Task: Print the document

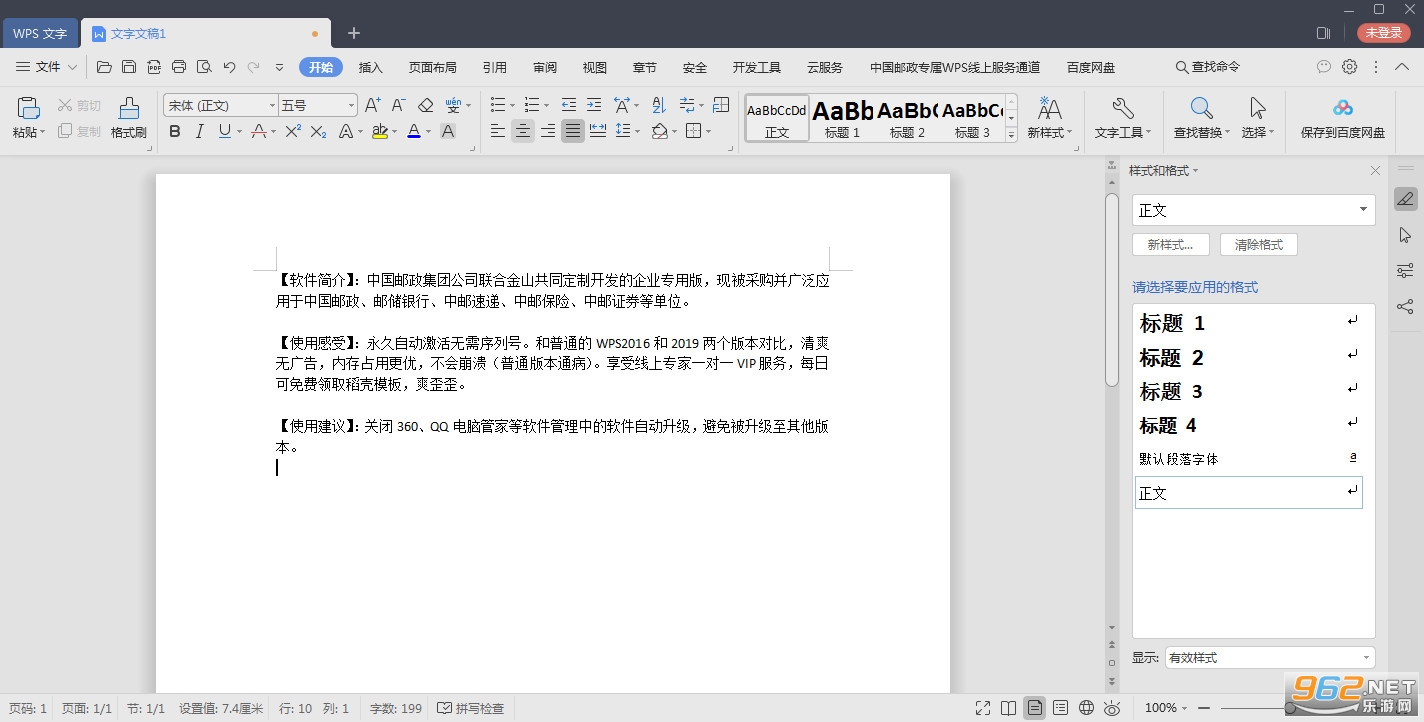Action: coord(179,67)
